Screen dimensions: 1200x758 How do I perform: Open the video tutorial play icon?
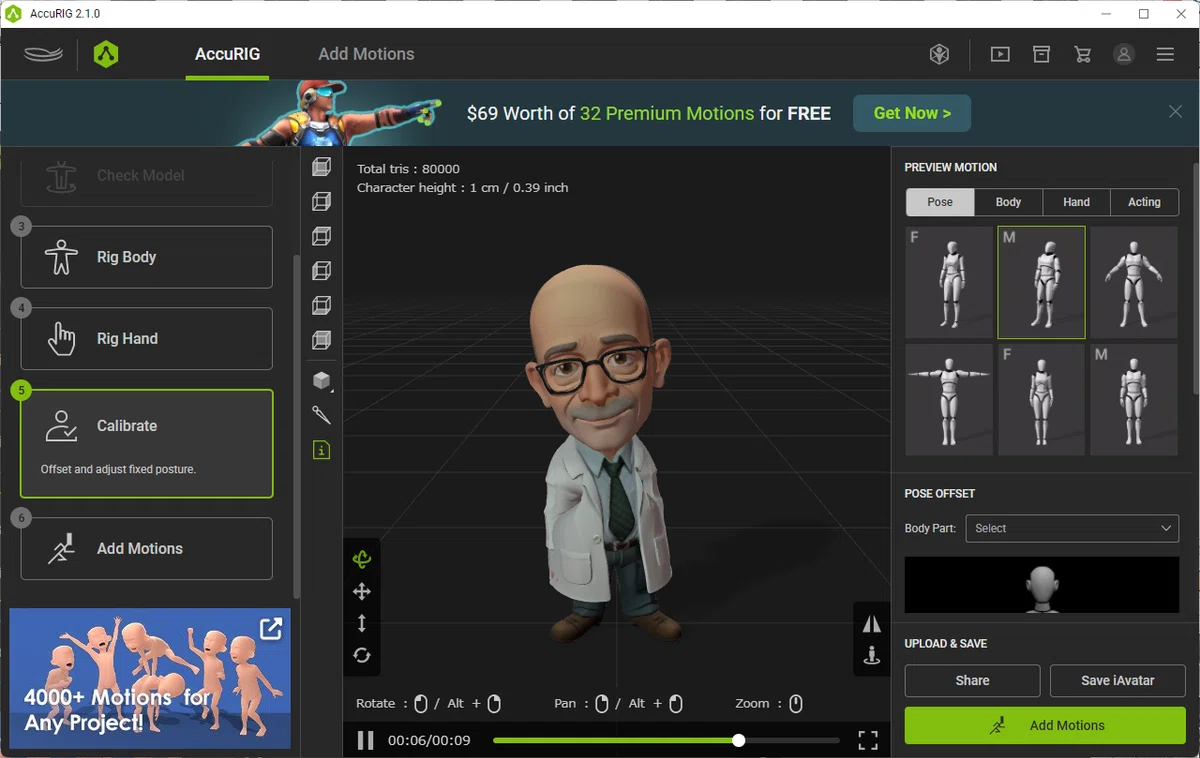point(1000,54)
